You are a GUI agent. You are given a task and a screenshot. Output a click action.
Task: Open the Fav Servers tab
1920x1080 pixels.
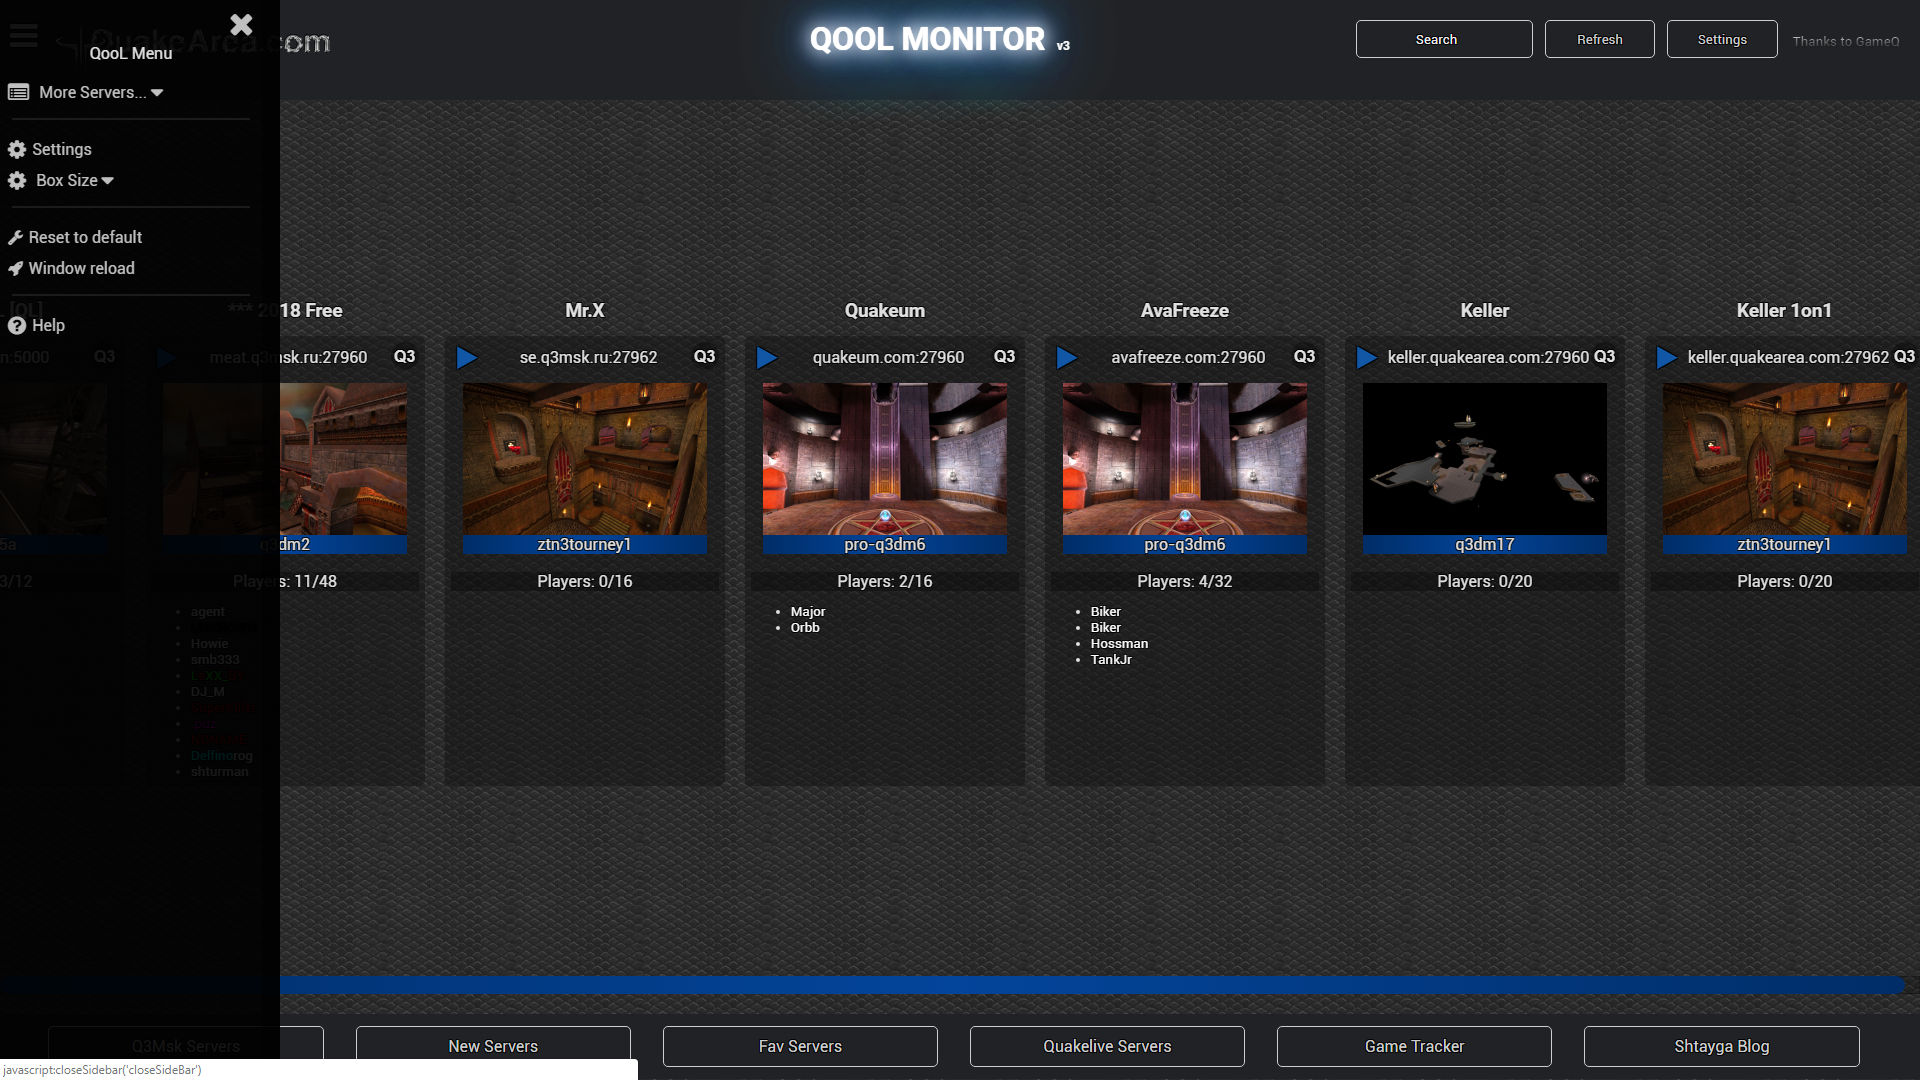tap(800, 1046)
